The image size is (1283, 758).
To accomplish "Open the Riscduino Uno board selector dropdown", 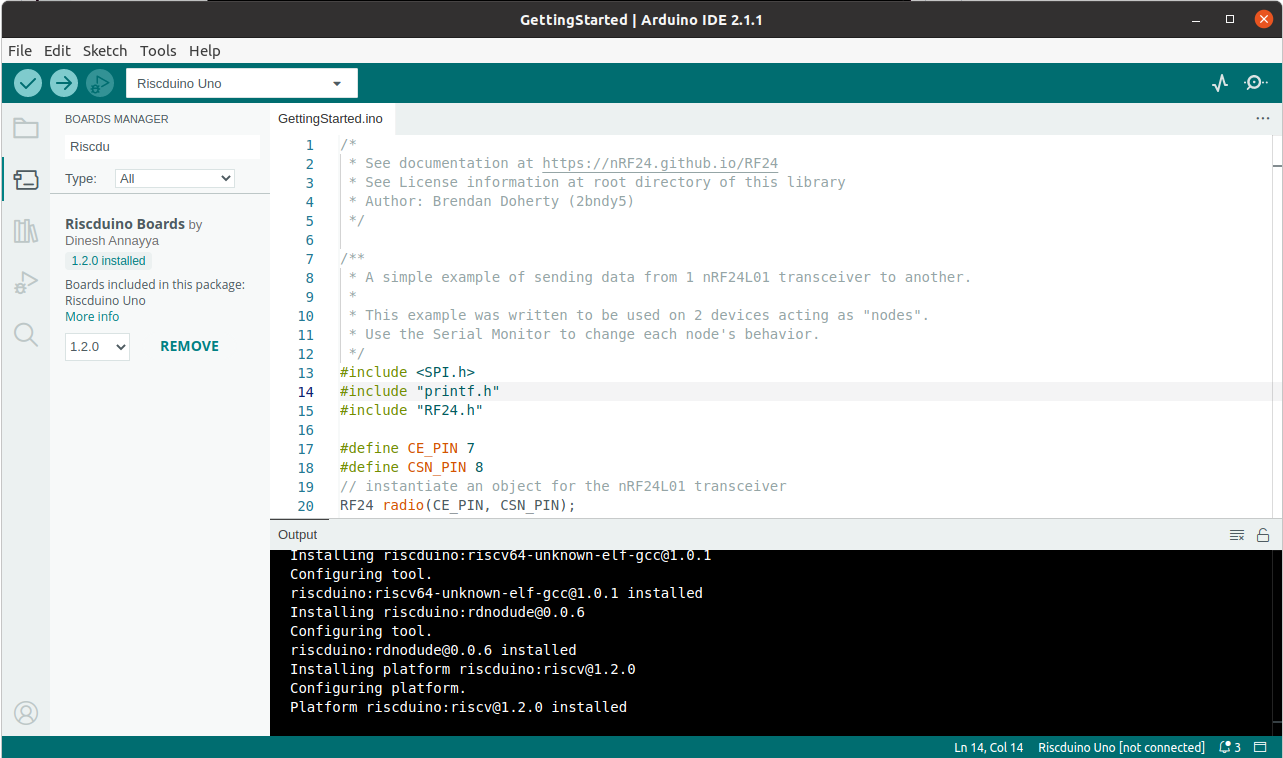I will 241,83.
